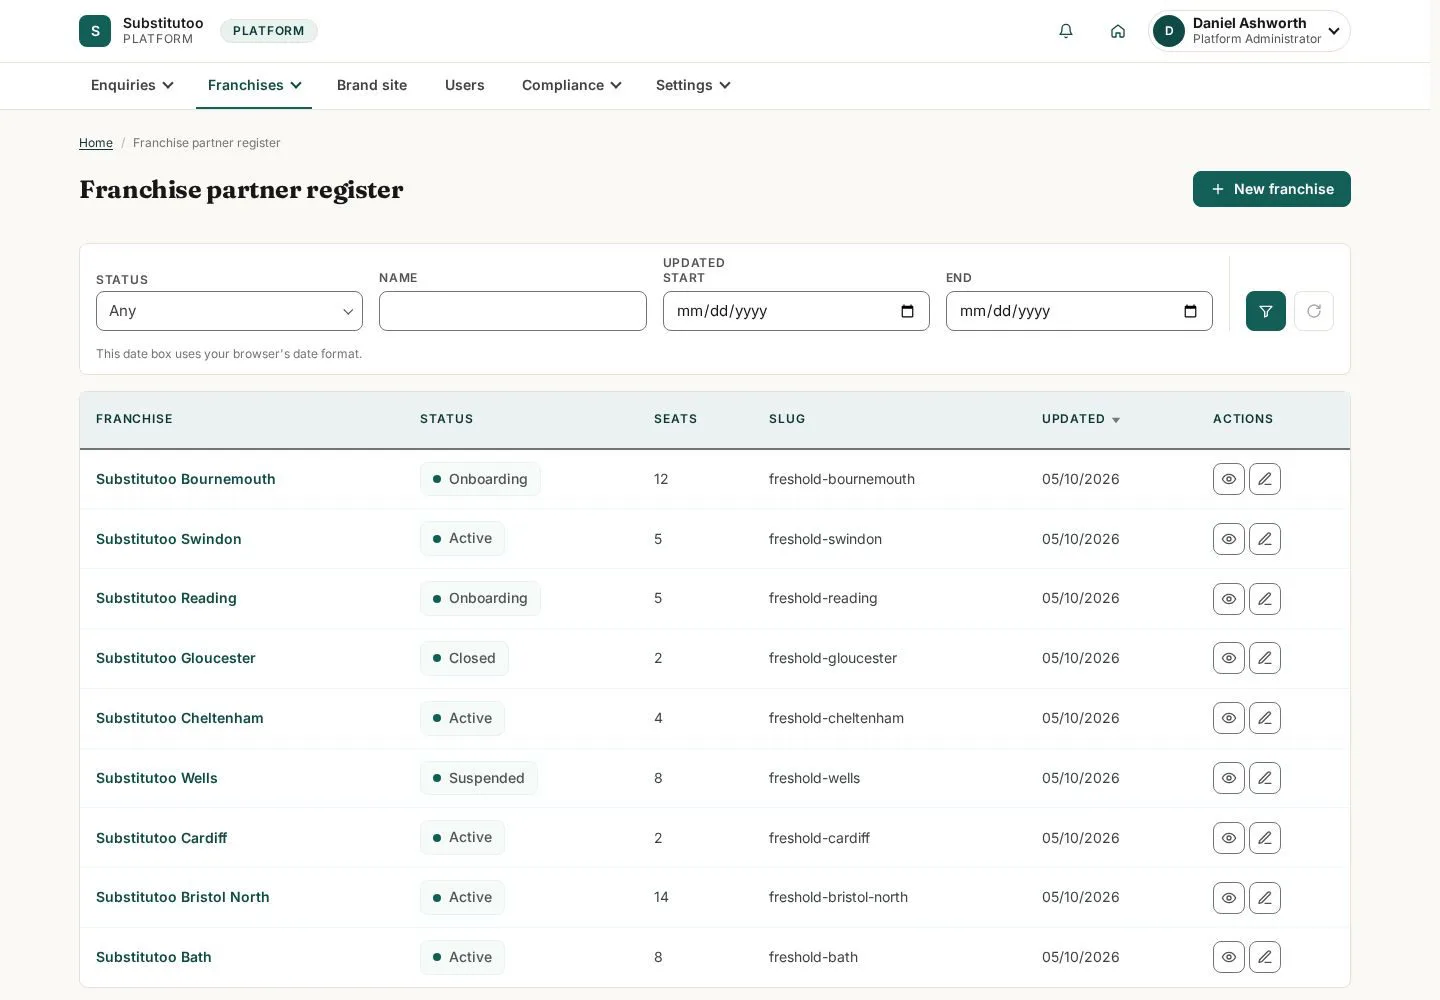
Task: Focus the Name filter field
Action: [x=513, y=311]
